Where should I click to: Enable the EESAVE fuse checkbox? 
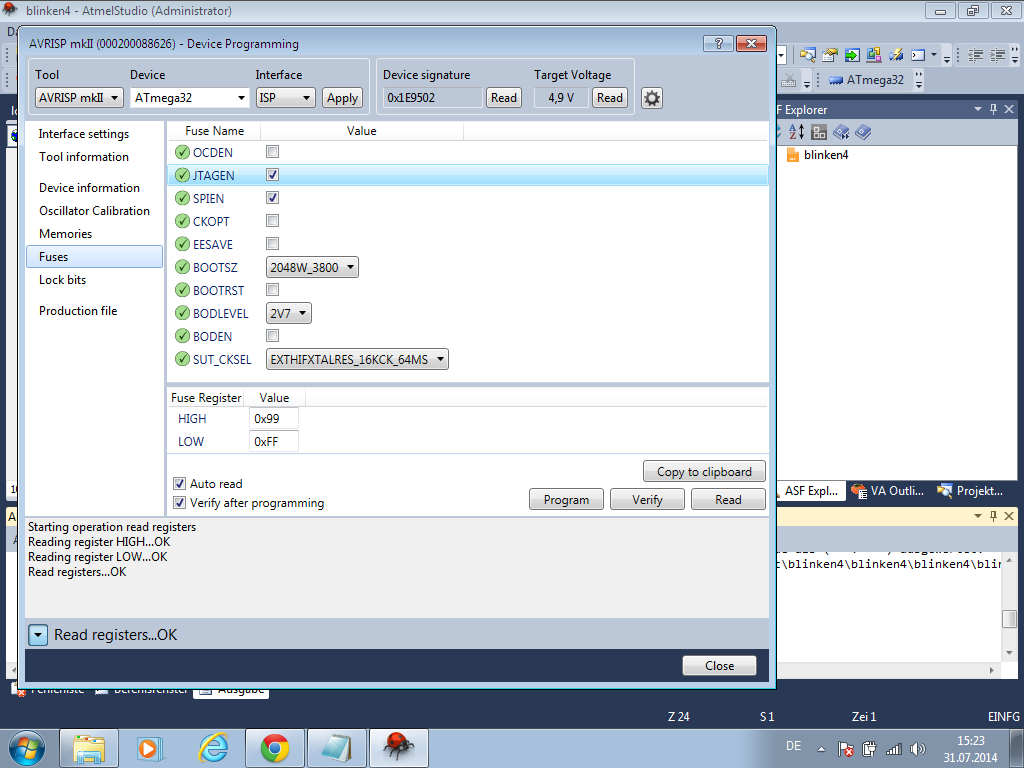[x=272, y=244]
